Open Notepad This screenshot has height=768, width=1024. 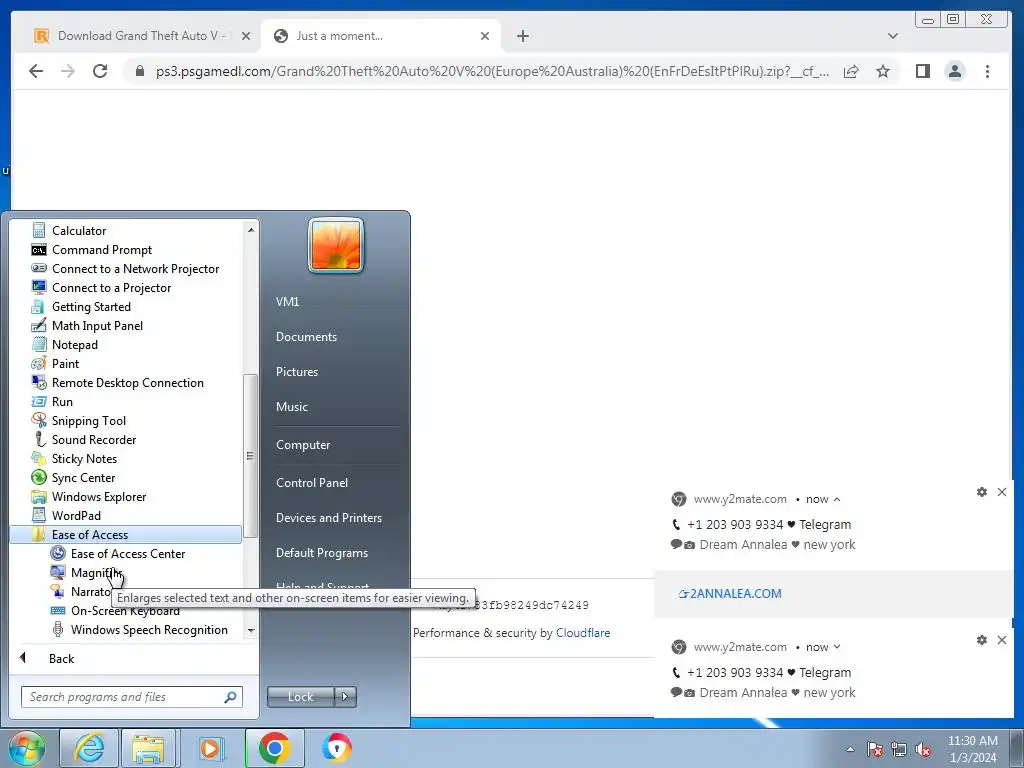point(74,344)
